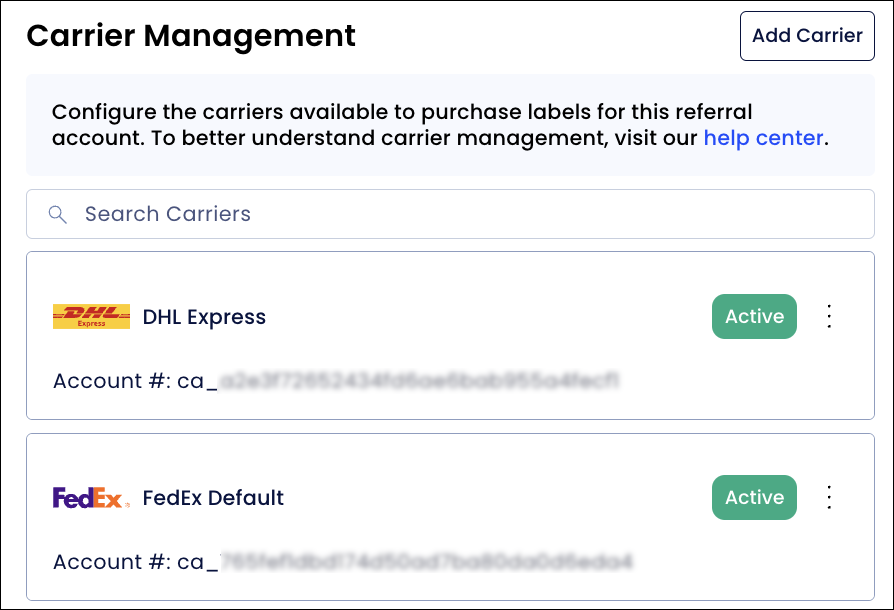The height and width of the screenshot is (610, 894).
Task: Open DHL Express three-dot options menu
Action: (x=829, y=316)
